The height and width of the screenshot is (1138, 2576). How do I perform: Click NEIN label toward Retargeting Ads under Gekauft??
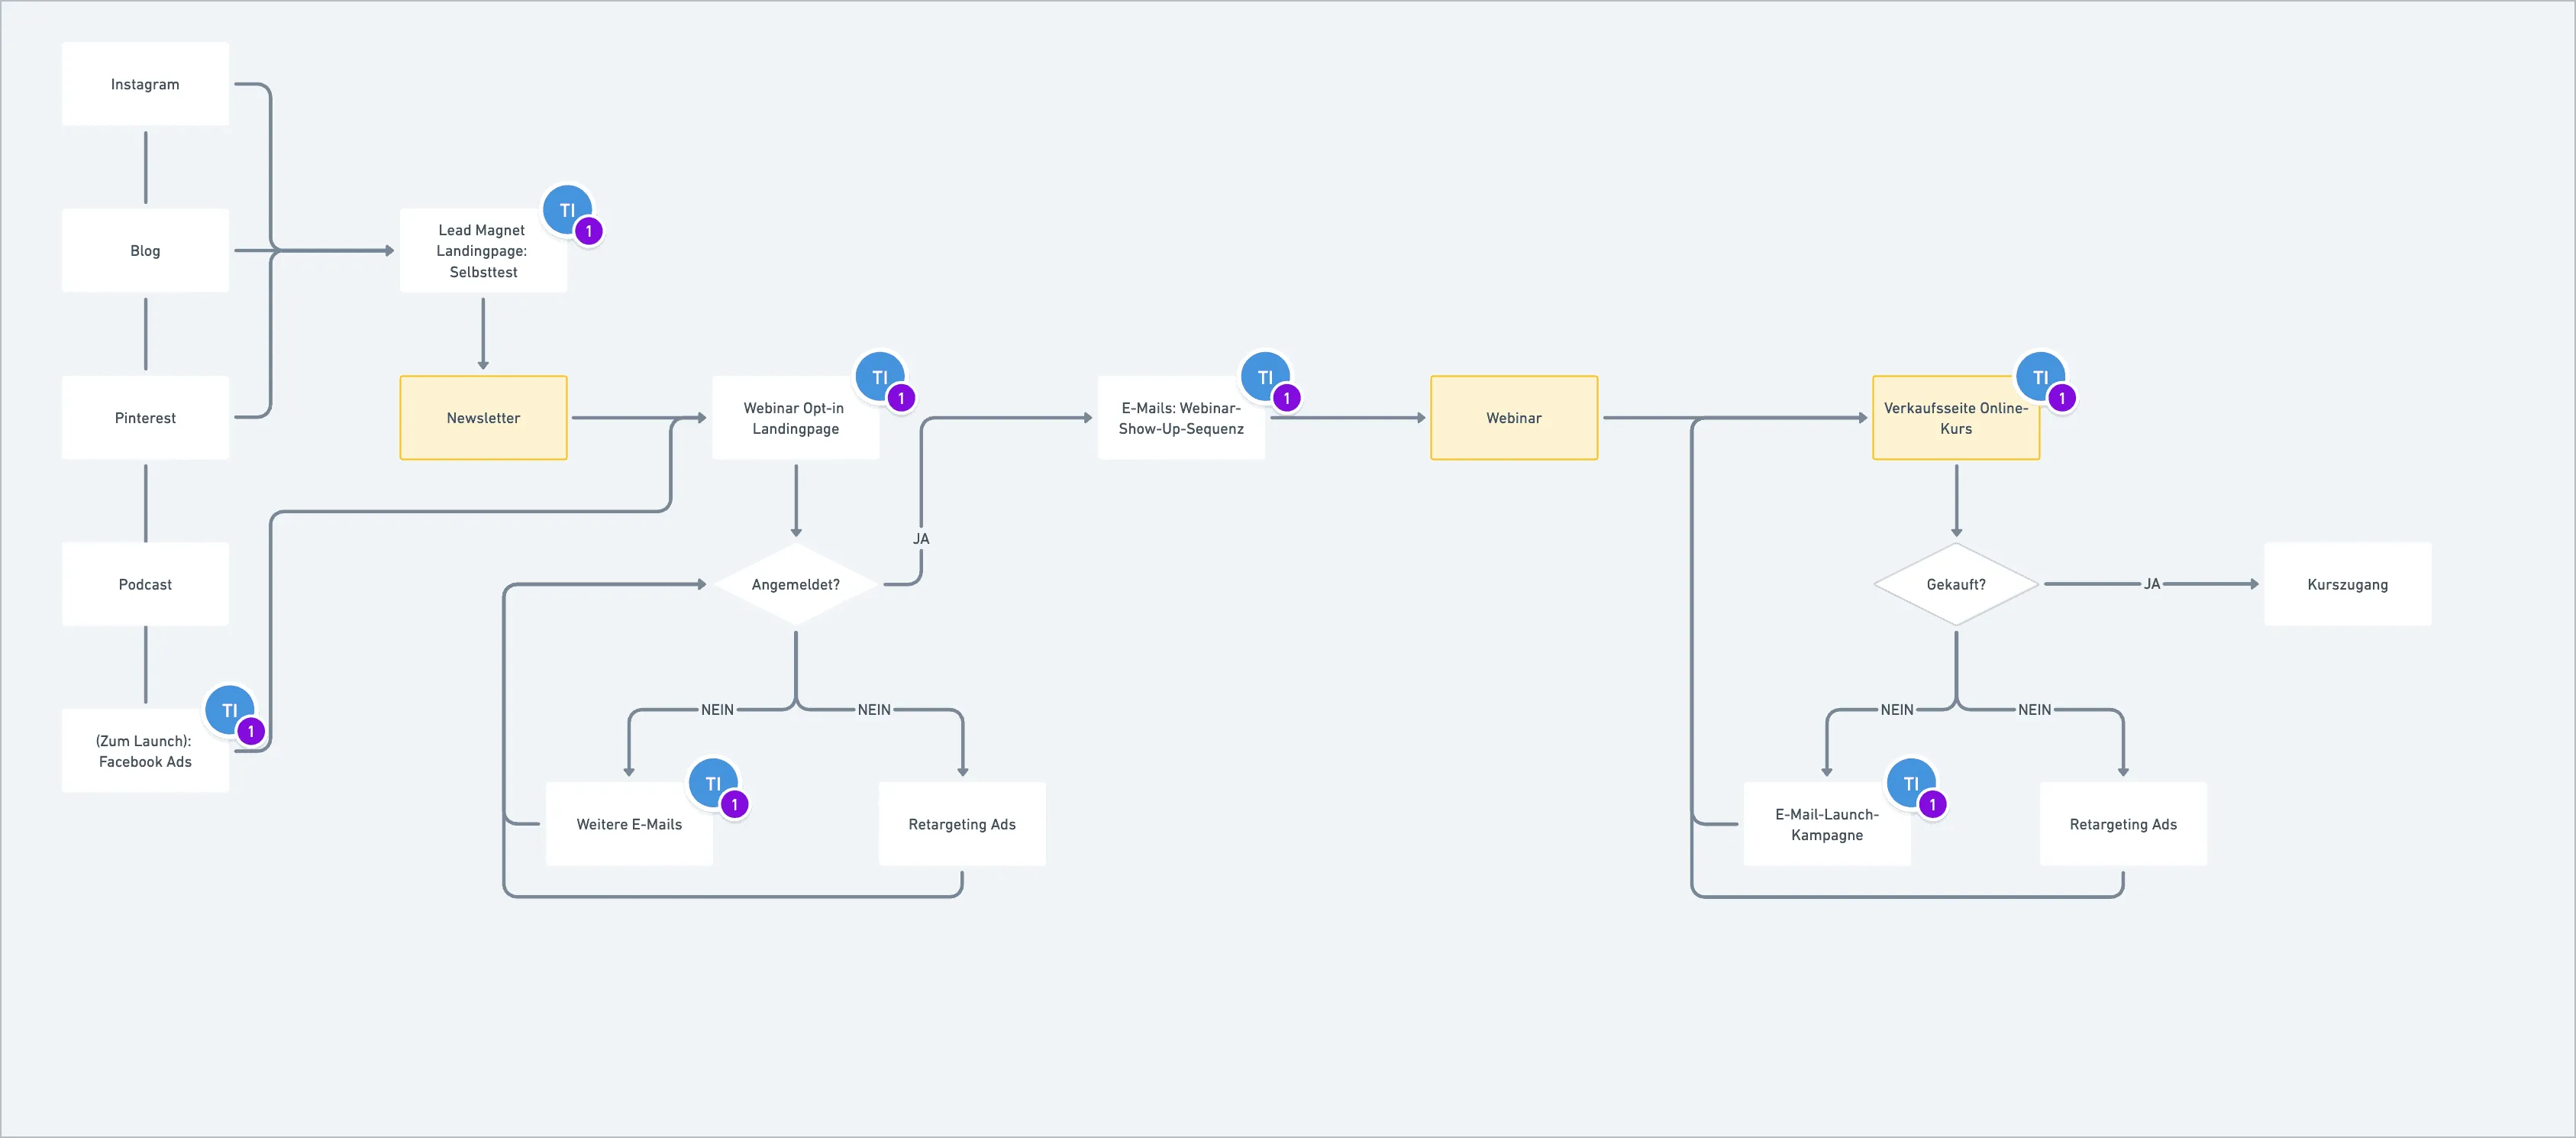[x=2034, y=710]
